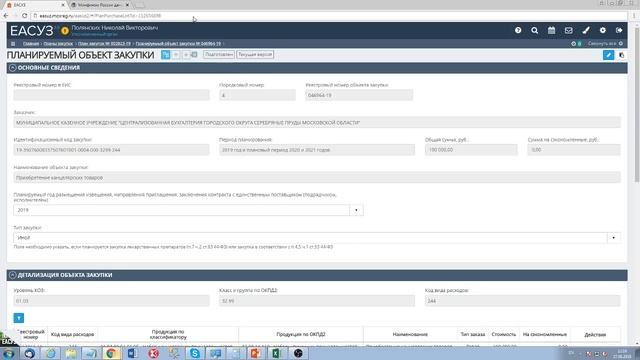Click the Наименование column header
Image resolution: width=640 pixels, height=360 pixels.
pos(410,334)
